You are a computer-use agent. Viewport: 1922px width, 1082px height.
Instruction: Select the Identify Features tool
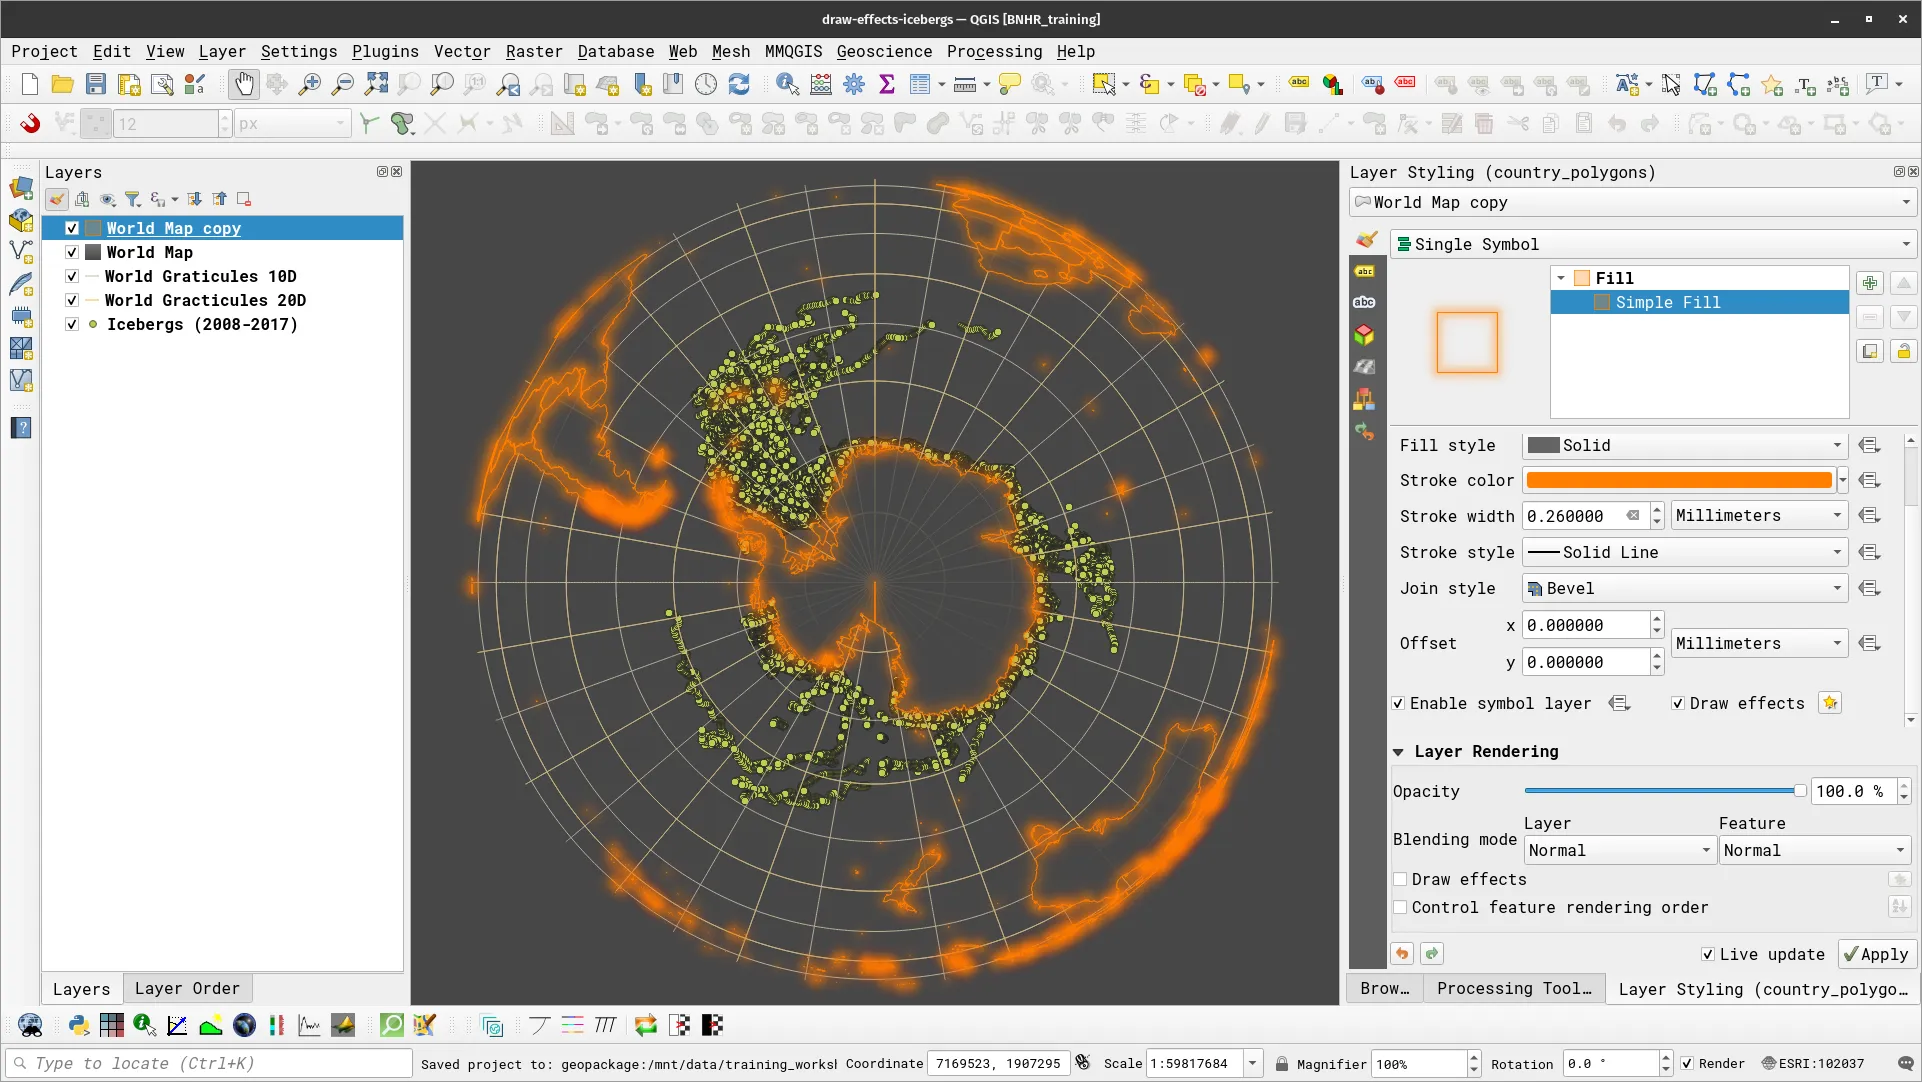788,84
